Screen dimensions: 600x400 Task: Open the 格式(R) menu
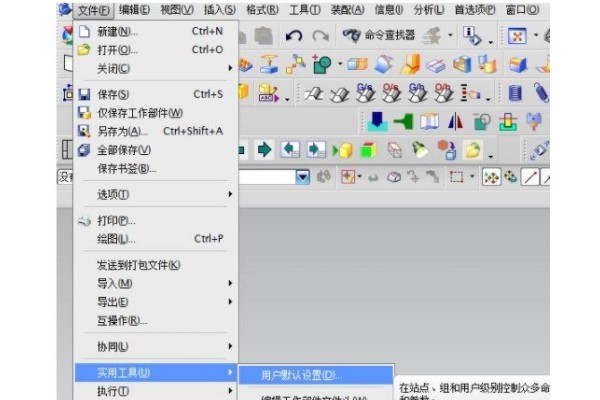tap(262, 10)
